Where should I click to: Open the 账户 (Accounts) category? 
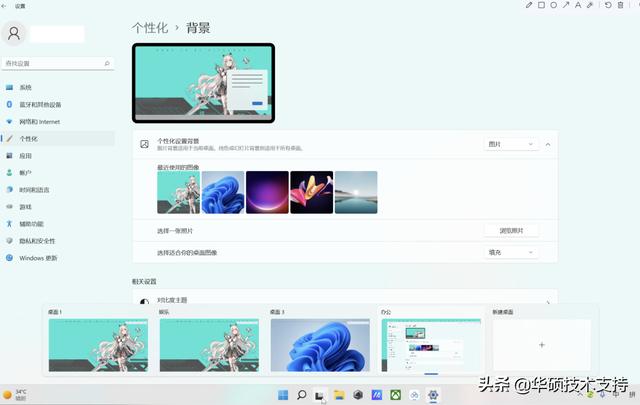point(58,173)
